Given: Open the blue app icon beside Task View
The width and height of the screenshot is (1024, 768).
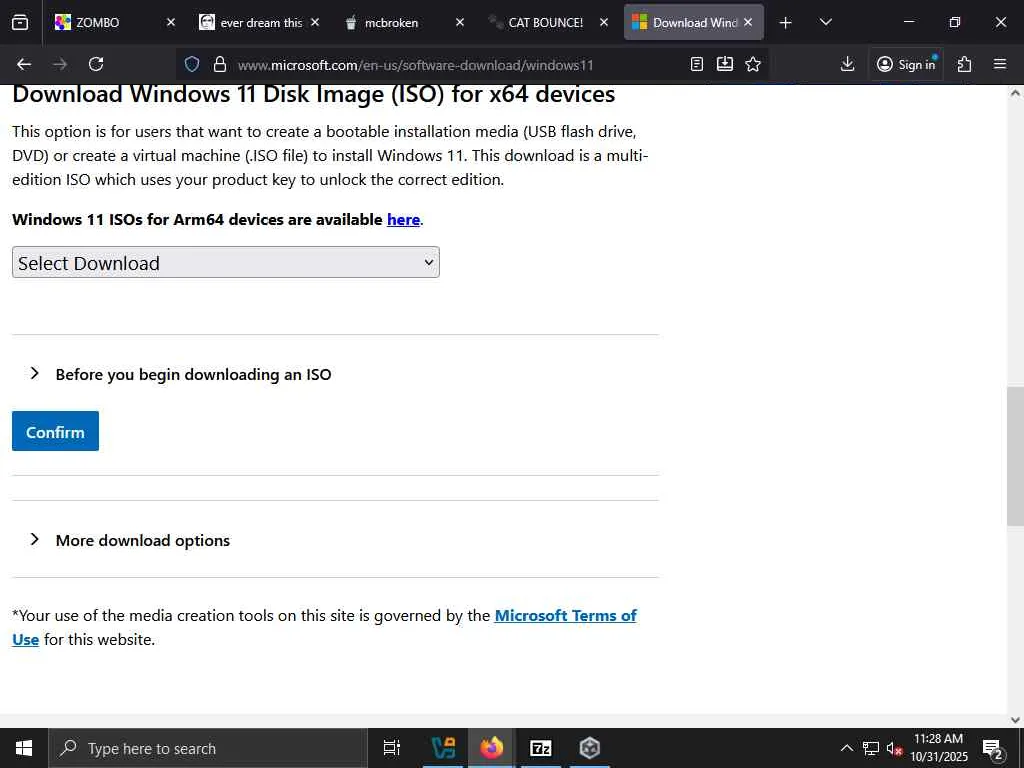Looking at the screenshot, I should point(443,748).
